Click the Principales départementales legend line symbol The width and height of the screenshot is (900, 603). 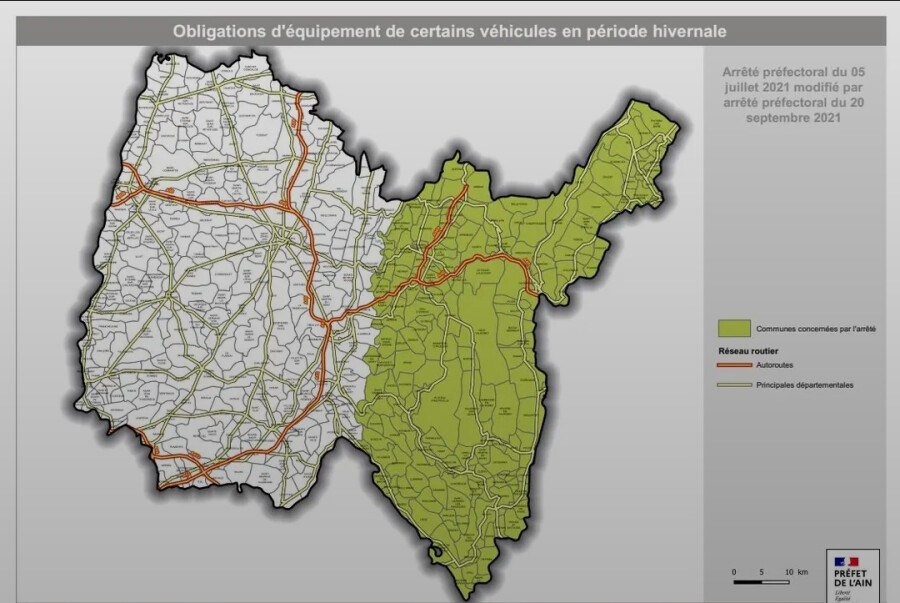point(735,385)
